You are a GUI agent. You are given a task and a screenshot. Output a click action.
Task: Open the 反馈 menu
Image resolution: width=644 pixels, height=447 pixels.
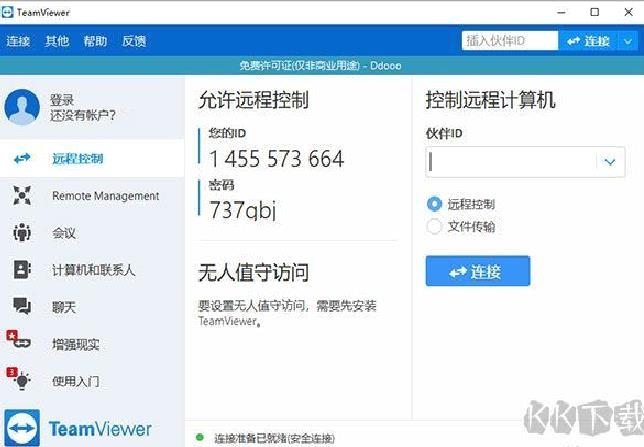pyautogui.click(x=134, y=41)
